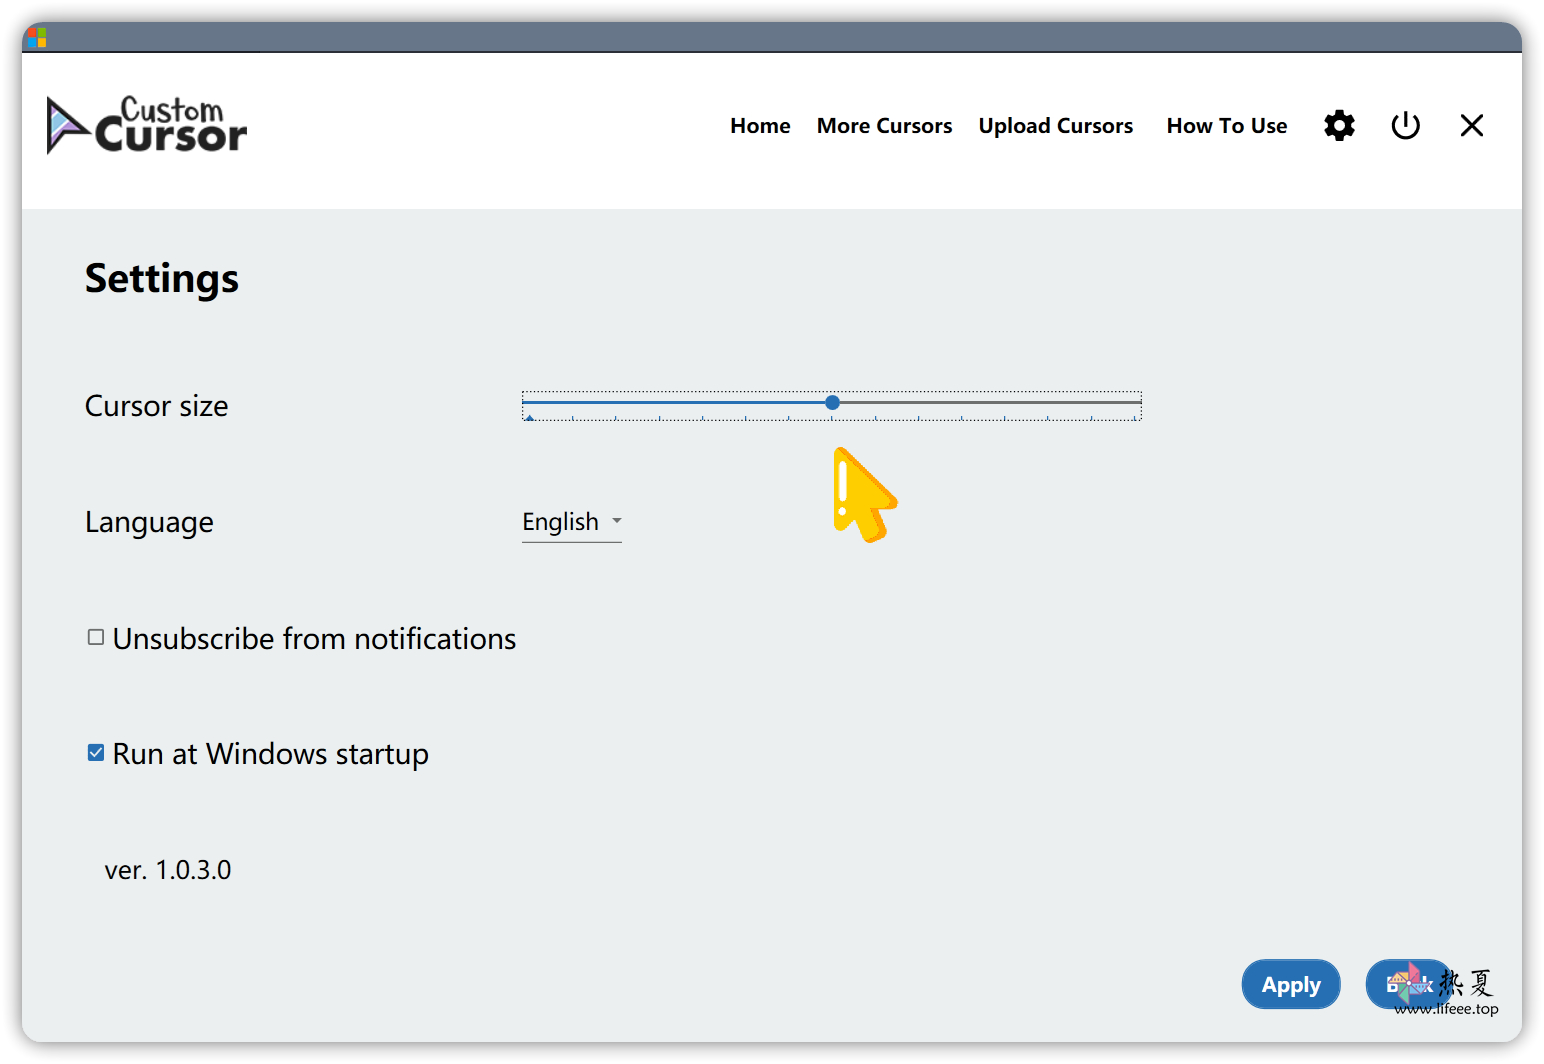Click the version text ver. 1.0.3.0
The height and width of the screenshot is (1064, 1544).
(168, 870)
